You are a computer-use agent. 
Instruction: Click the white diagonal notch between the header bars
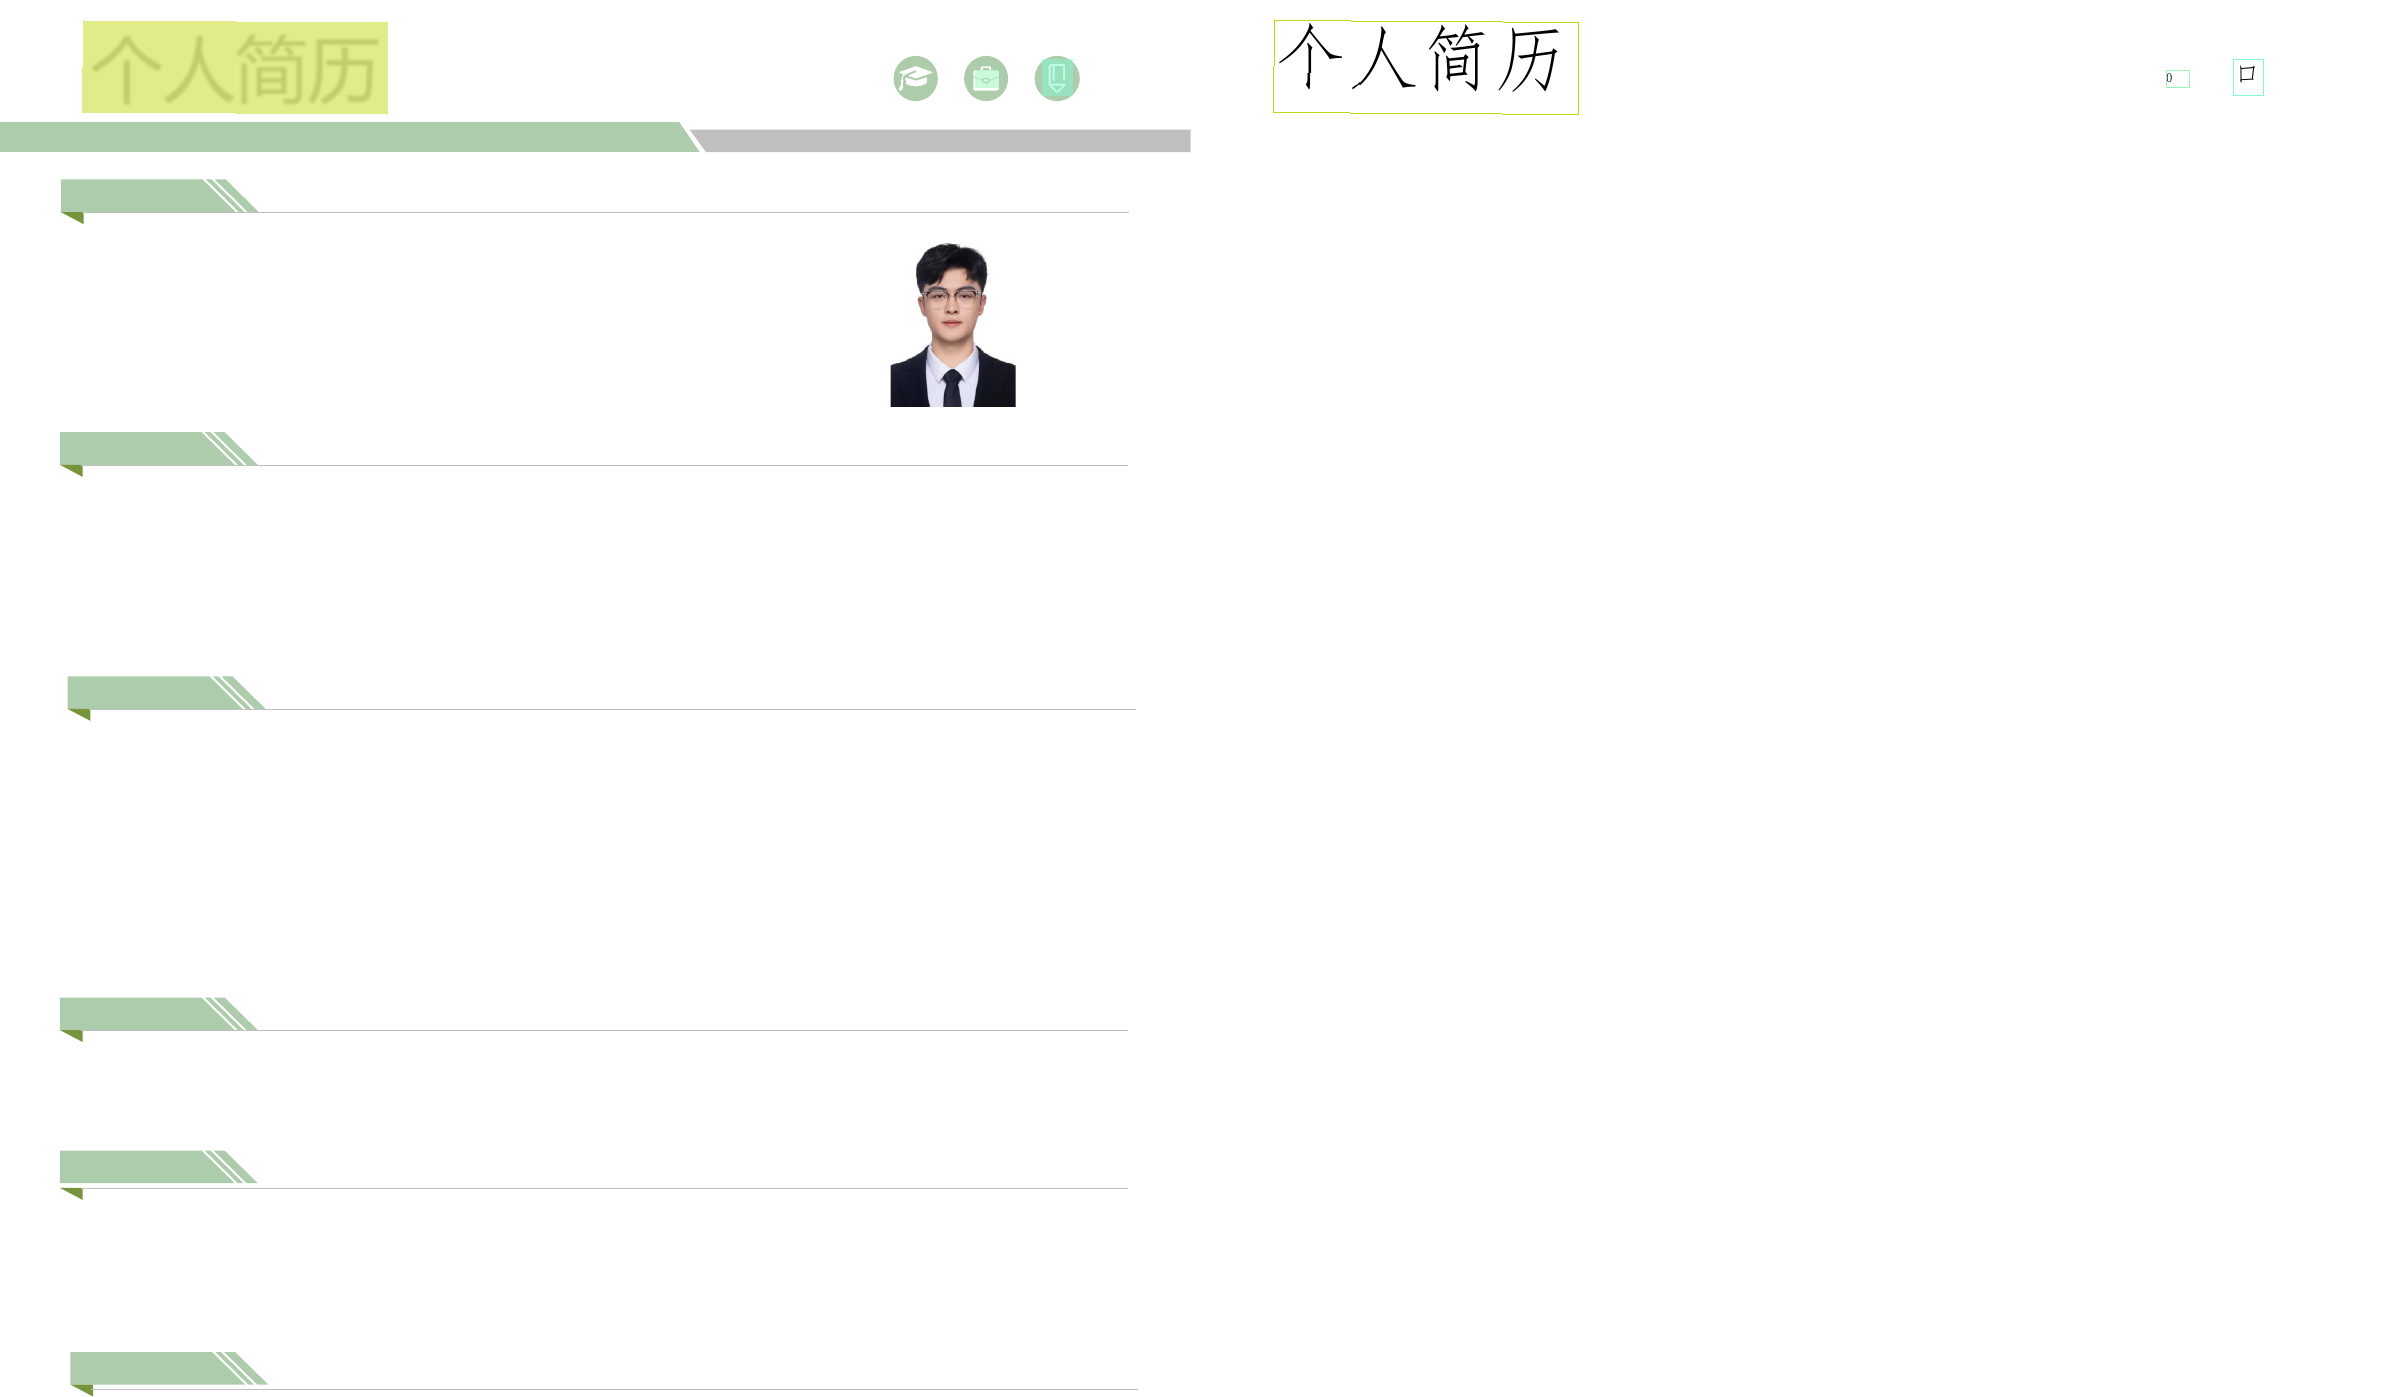tap(693, 138)
